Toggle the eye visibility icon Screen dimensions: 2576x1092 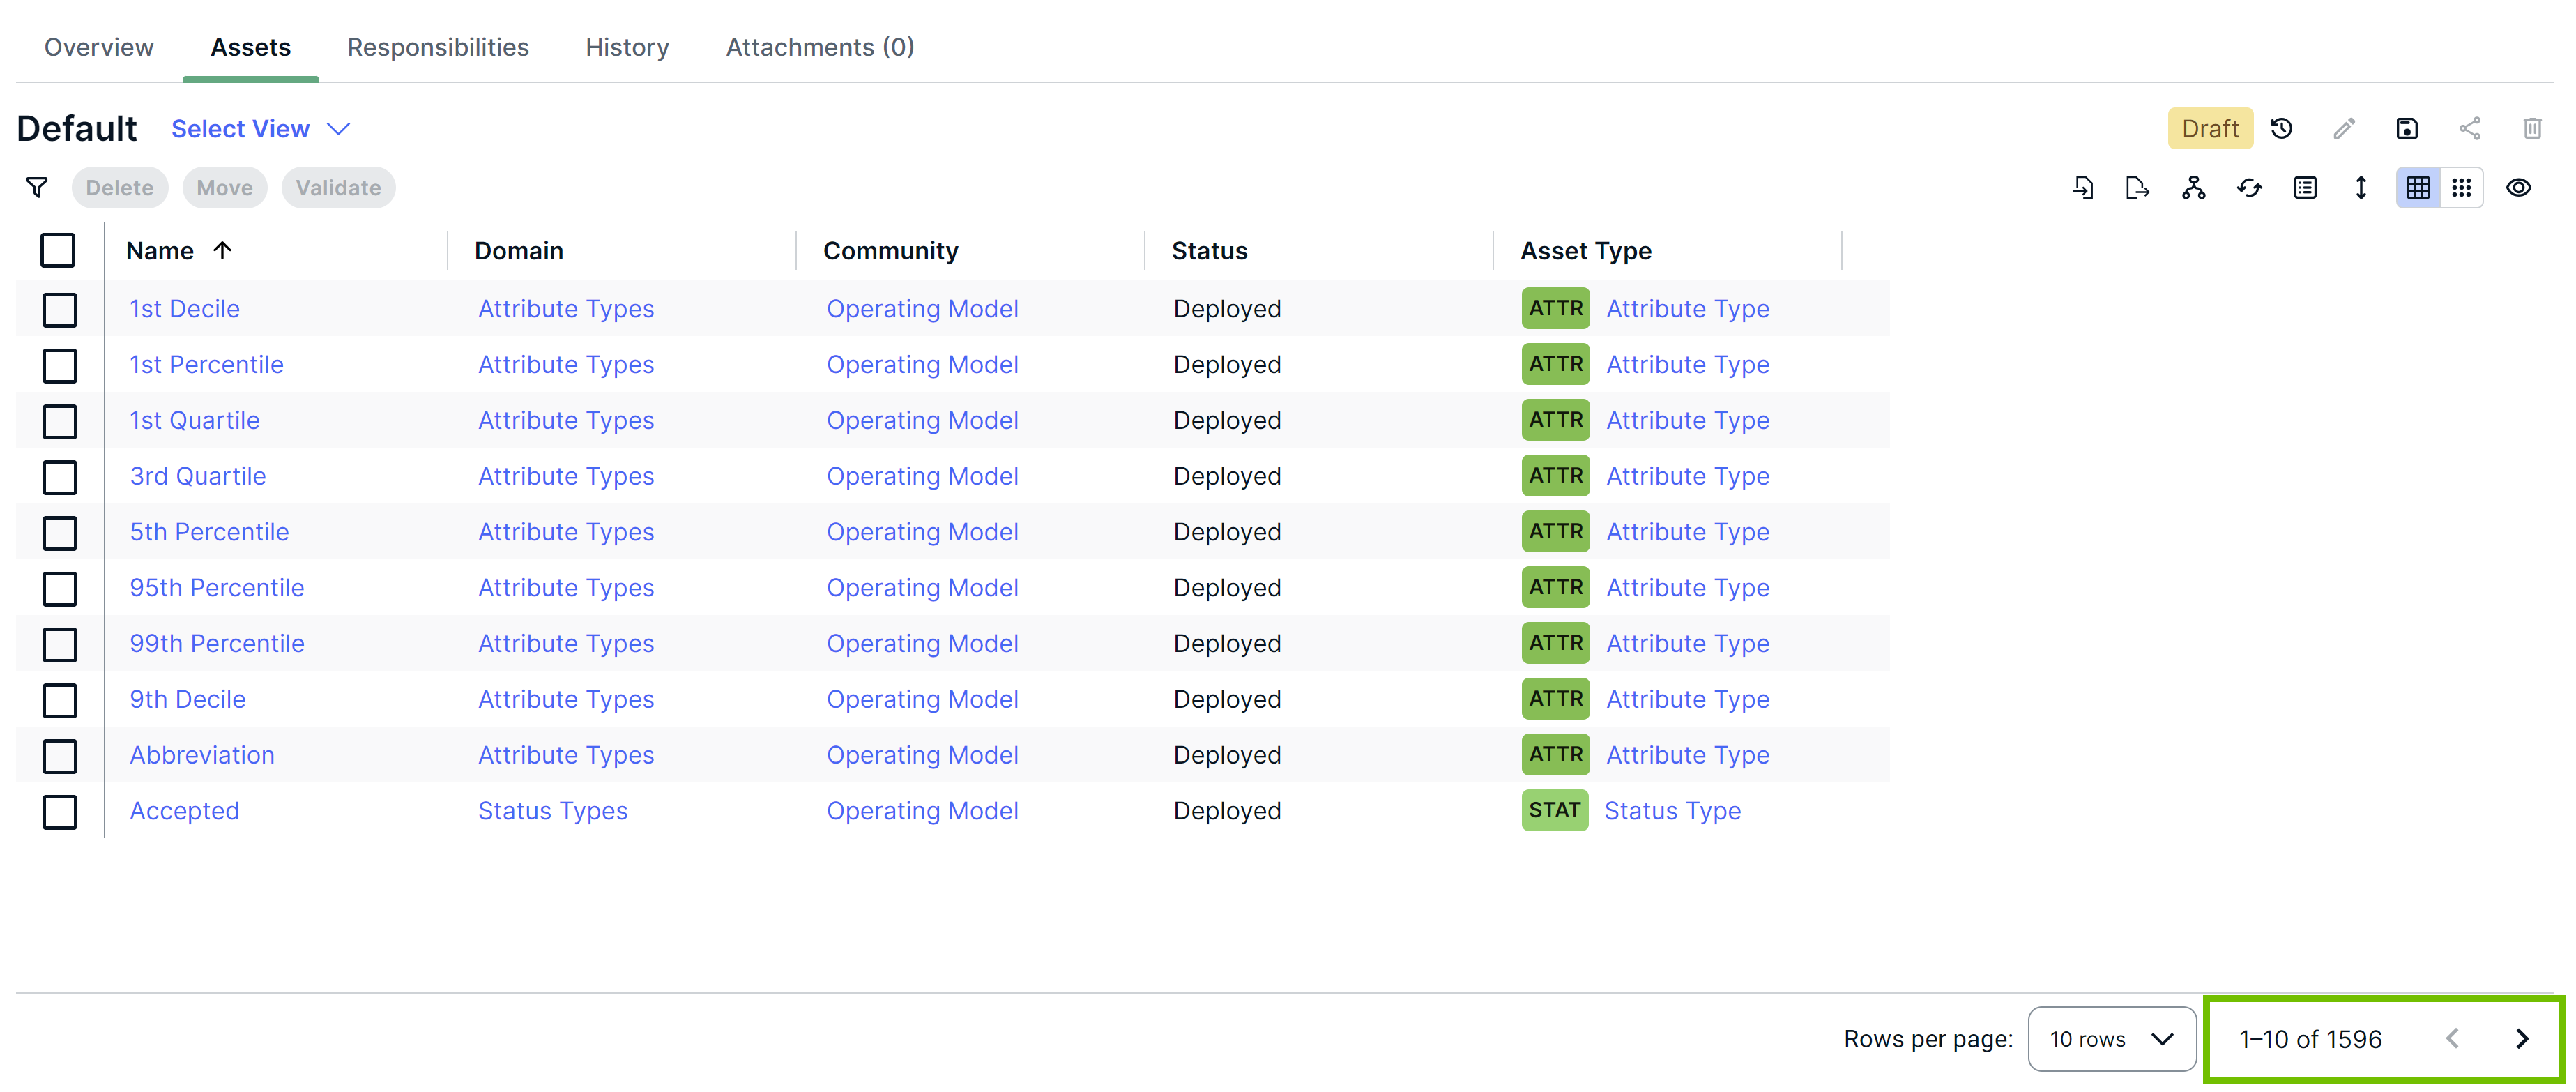[2518, 187]
